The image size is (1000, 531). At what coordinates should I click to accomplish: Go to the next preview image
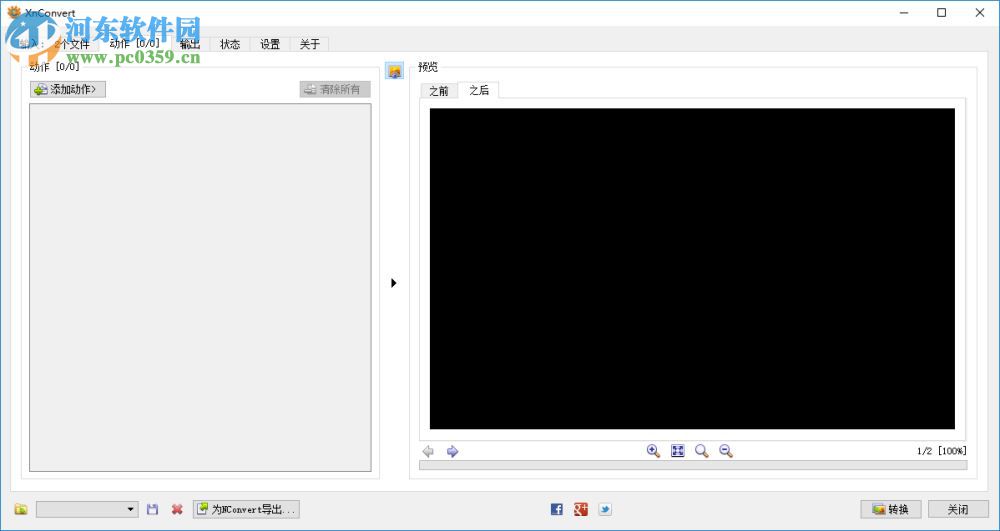coord(452,451)
